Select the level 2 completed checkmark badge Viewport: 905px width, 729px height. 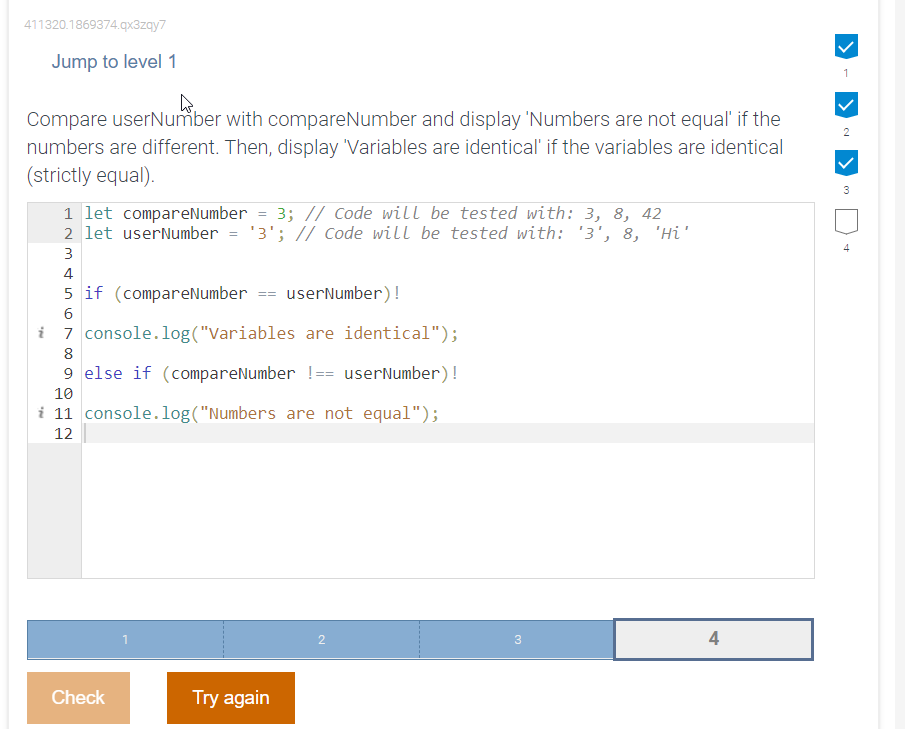tap(846, 104)
